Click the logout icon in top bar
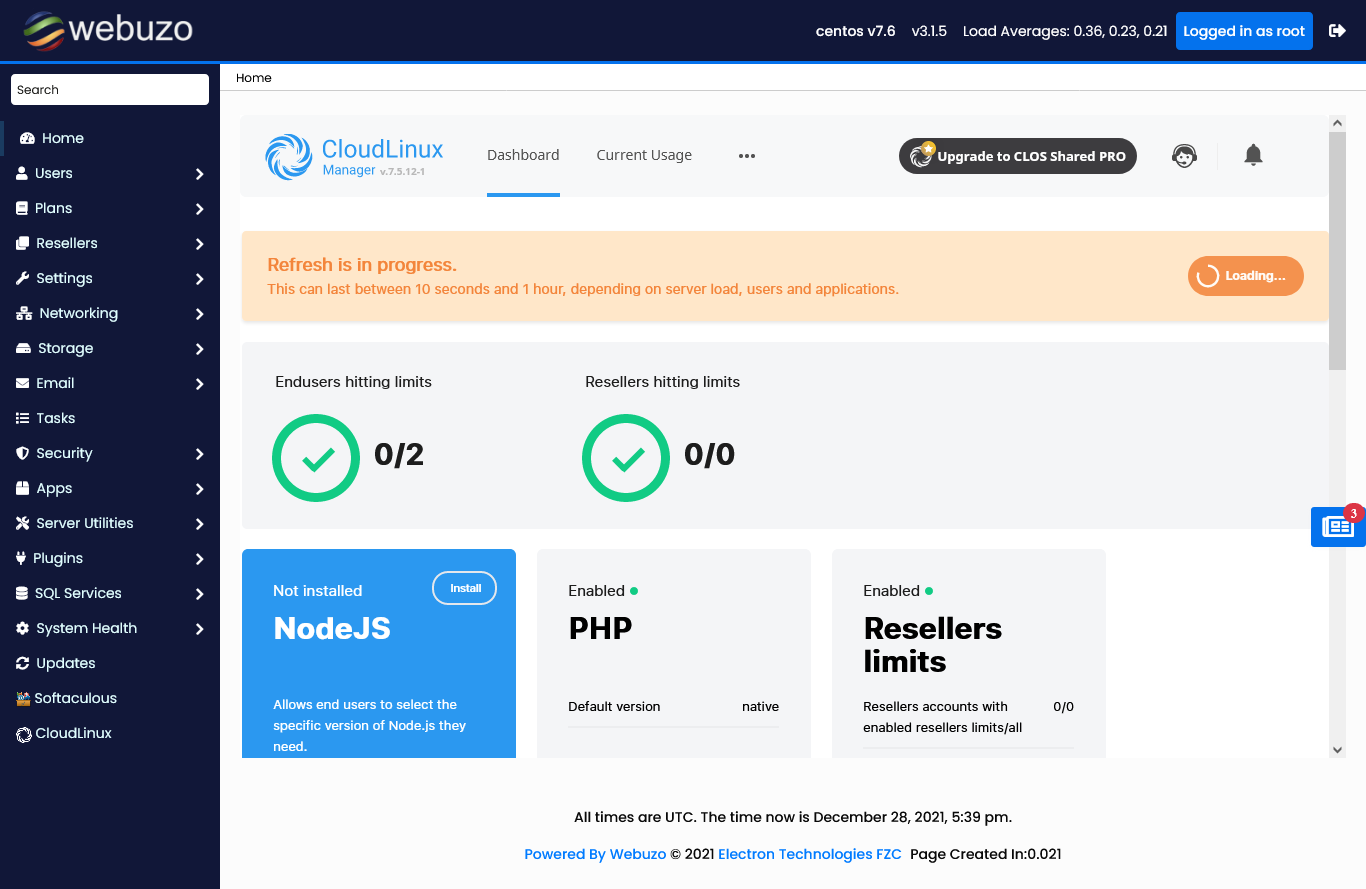This screenshot has height=889, width=1366. tap(1337, 31)
